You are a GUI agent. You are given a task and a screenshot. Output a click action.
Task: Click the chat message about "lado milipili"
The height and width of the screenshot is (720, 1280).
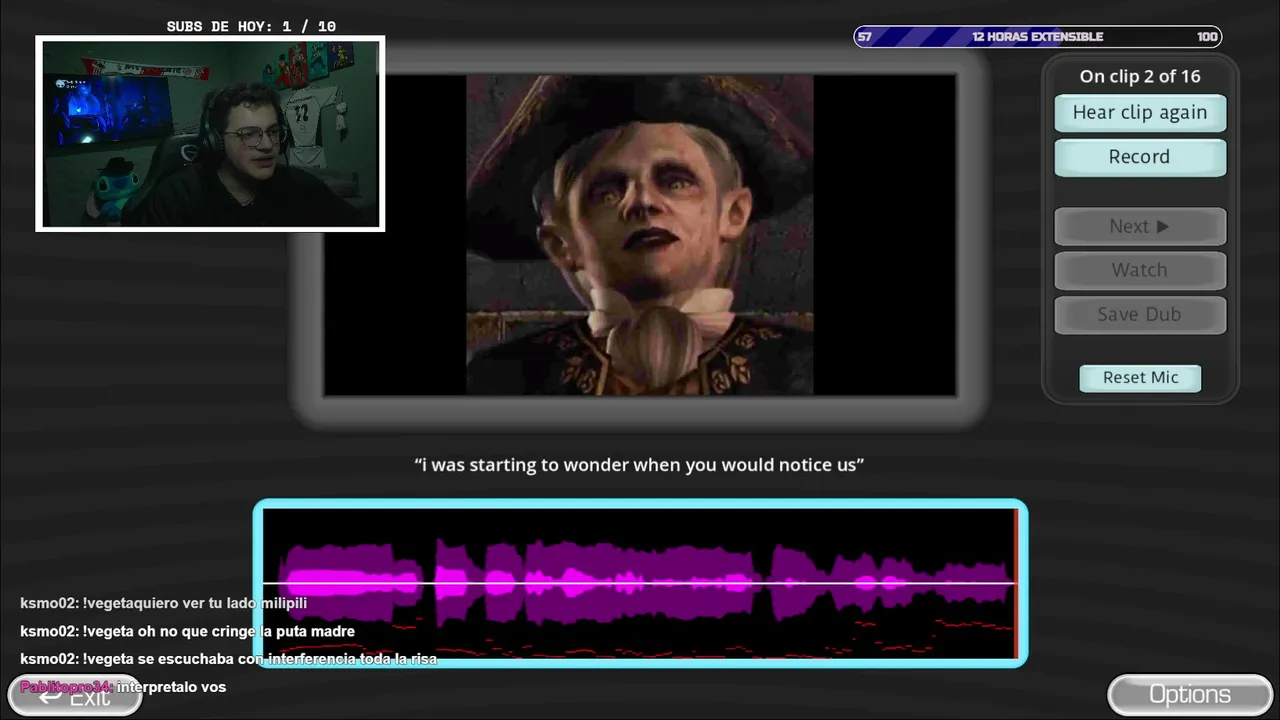point(164,603)
